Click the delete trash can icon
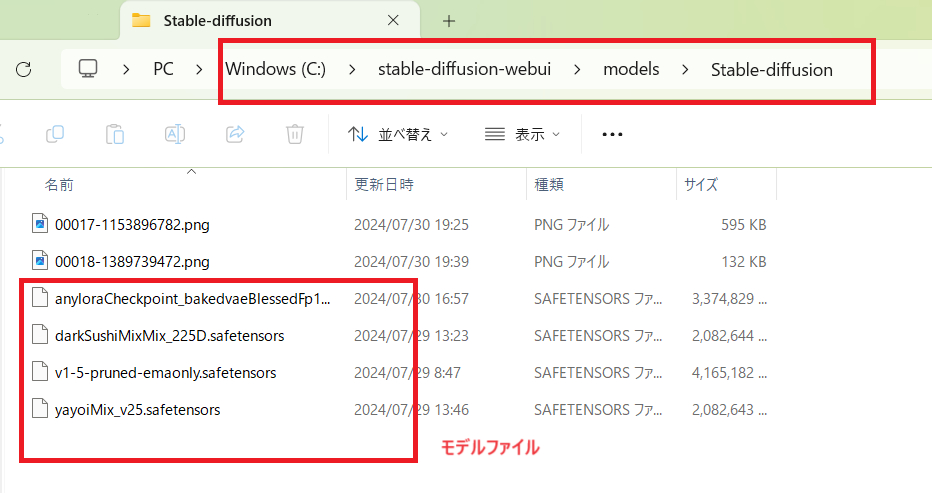The width and height of the screenshot is (932, 493). (295, 134)
